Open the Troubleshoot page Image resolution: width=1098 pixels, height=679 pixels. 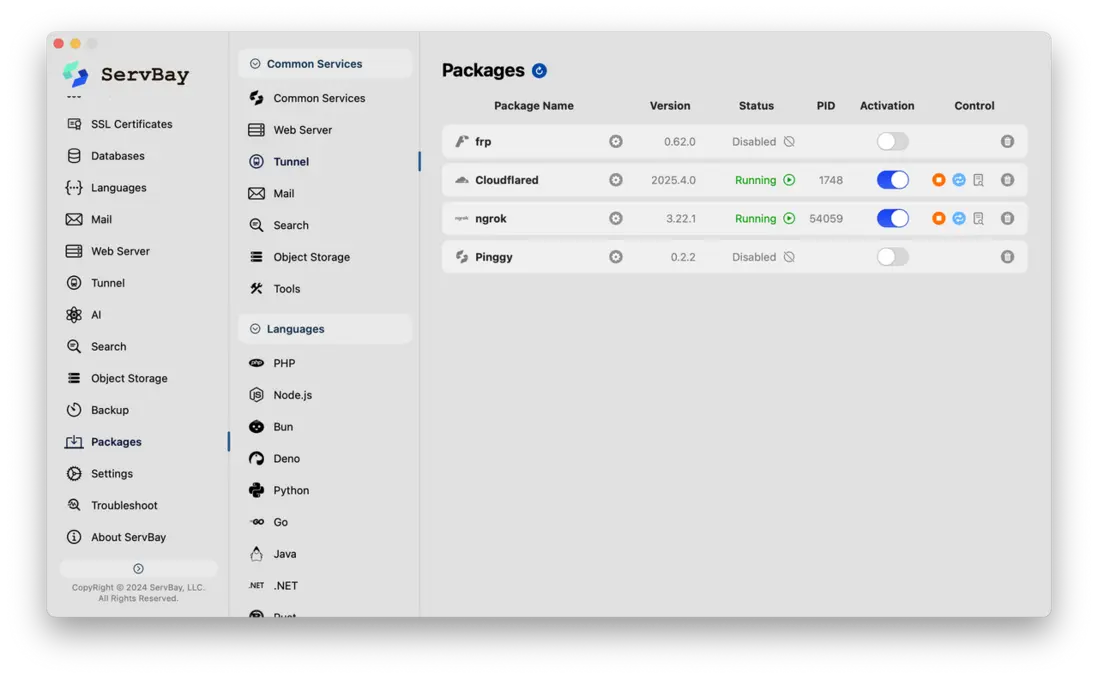(124, 505)
